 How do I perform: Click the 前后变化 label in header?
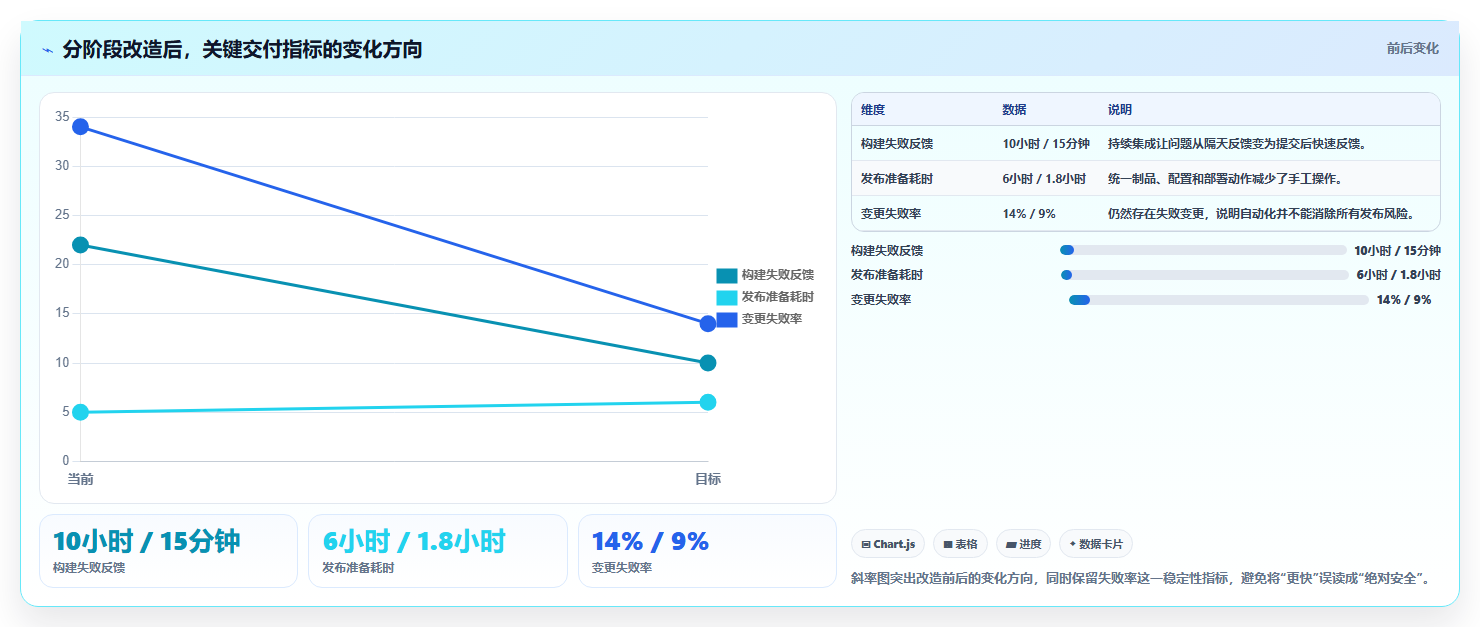coord(1412,48)
